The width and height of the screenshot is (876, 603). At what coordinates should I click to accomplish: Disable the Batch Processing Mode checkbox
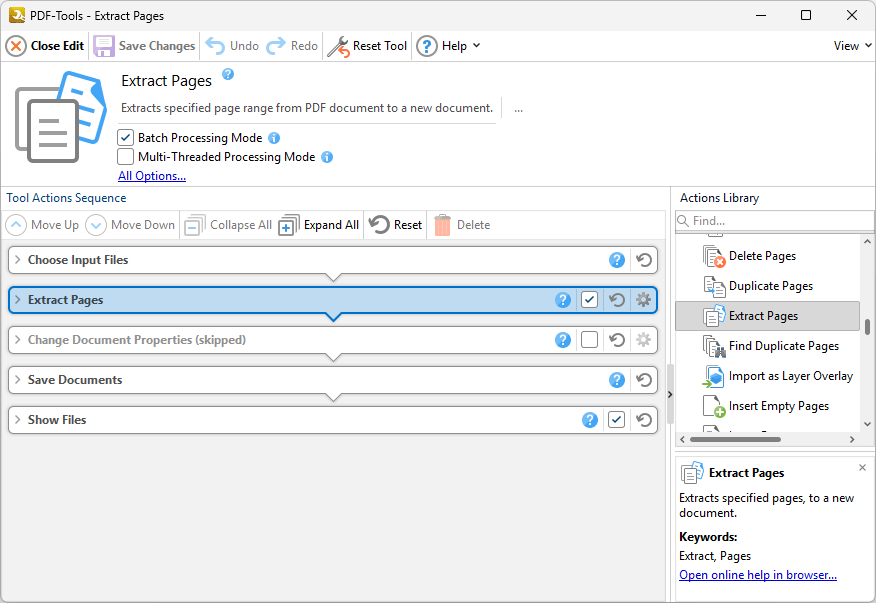pos(125,138)
